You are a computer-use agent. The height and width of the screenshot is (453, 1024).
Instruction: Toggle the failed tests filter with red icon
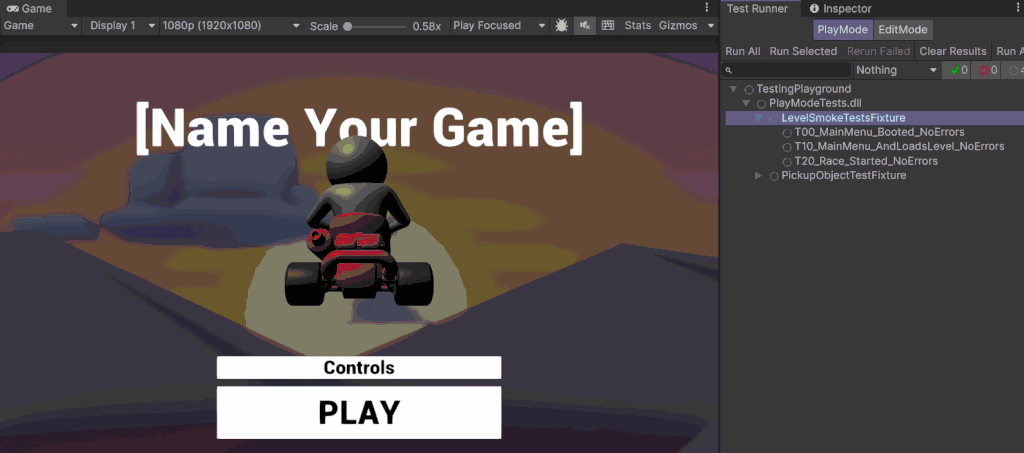click(985, 70)
